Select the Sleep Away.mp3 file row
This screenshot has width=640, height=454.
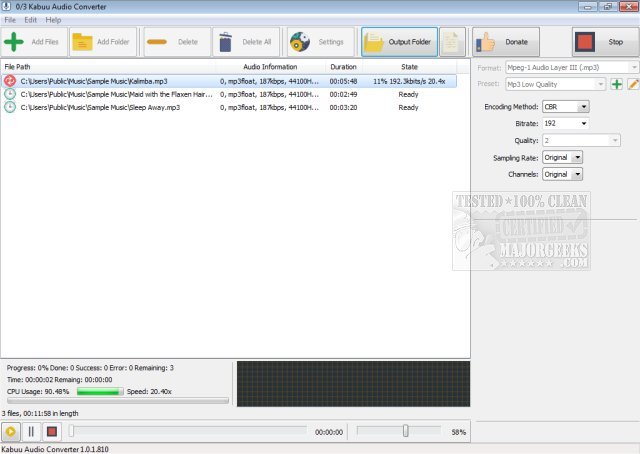[x=229, y=107]
